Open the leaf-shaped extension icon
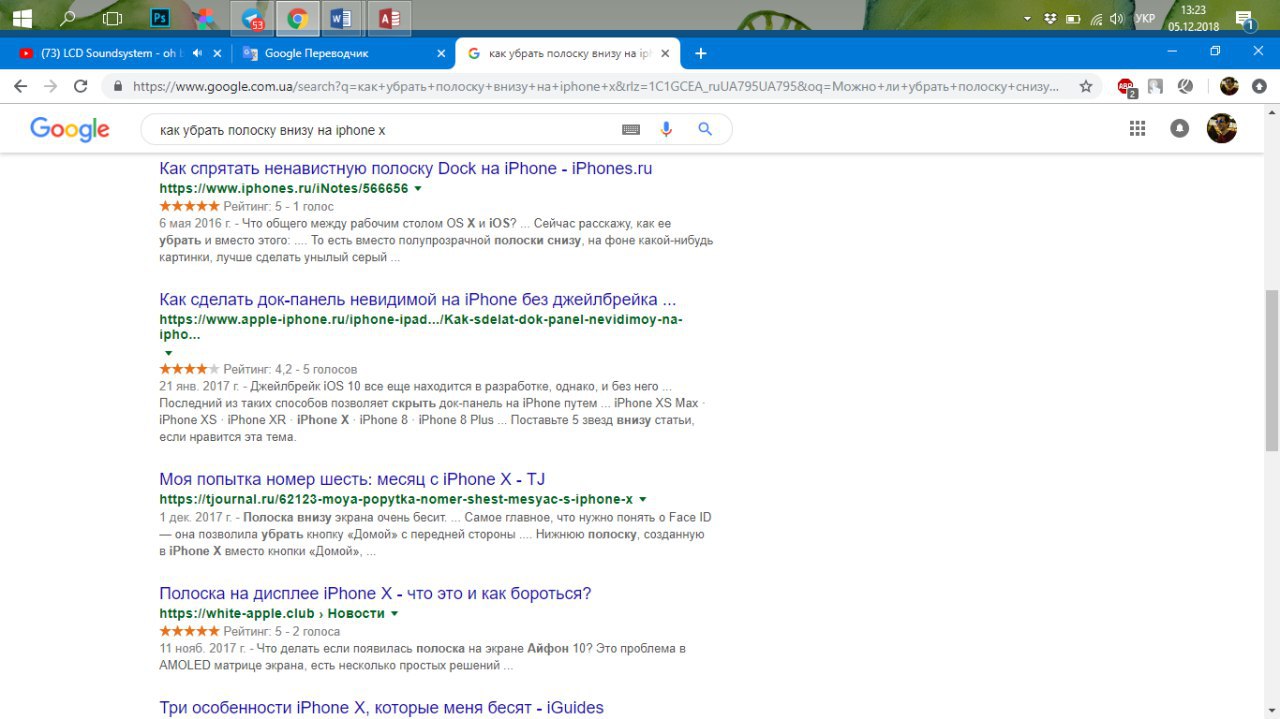Image resolution: width=1280 pixels, height=719 pixels. pyautogui.click(x=1185, y=87)
